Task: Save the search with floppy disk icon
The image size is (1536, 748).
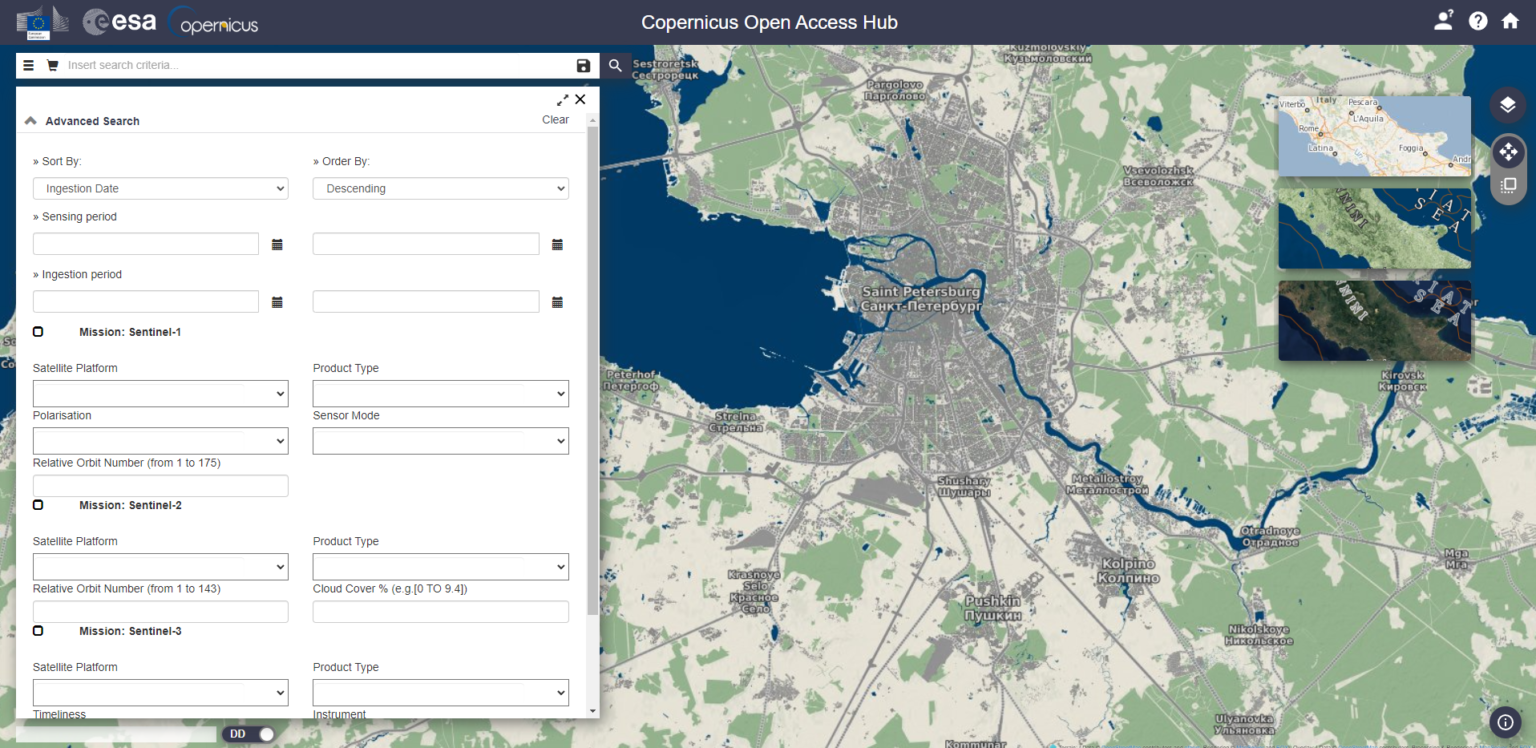Action: pos(584,66)
